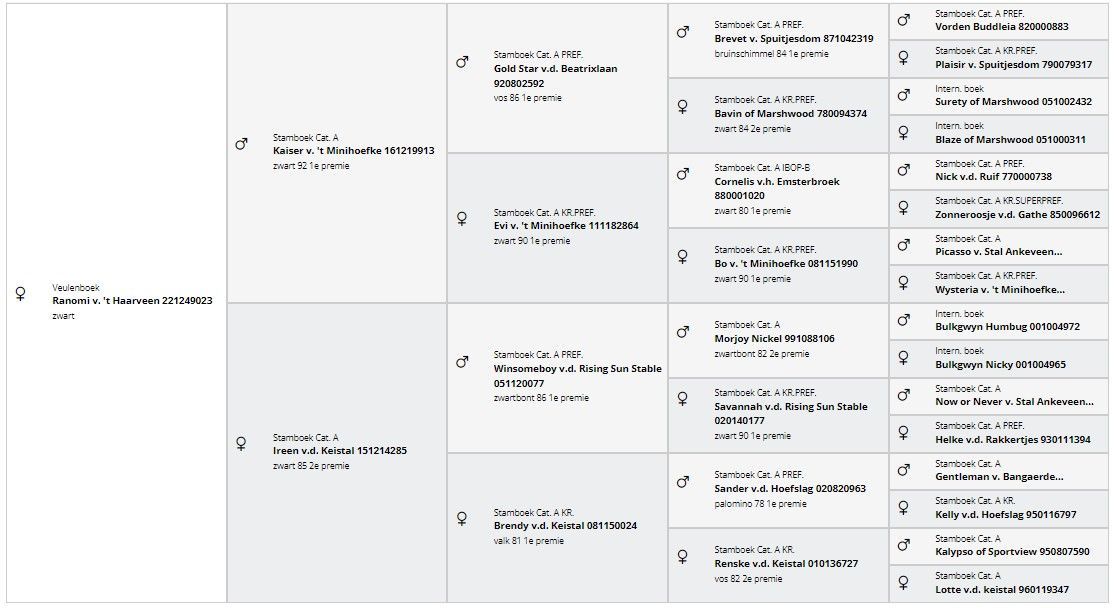Open Brevet v. Spuitjesdom 871042319 pedigree

(794, 38)
